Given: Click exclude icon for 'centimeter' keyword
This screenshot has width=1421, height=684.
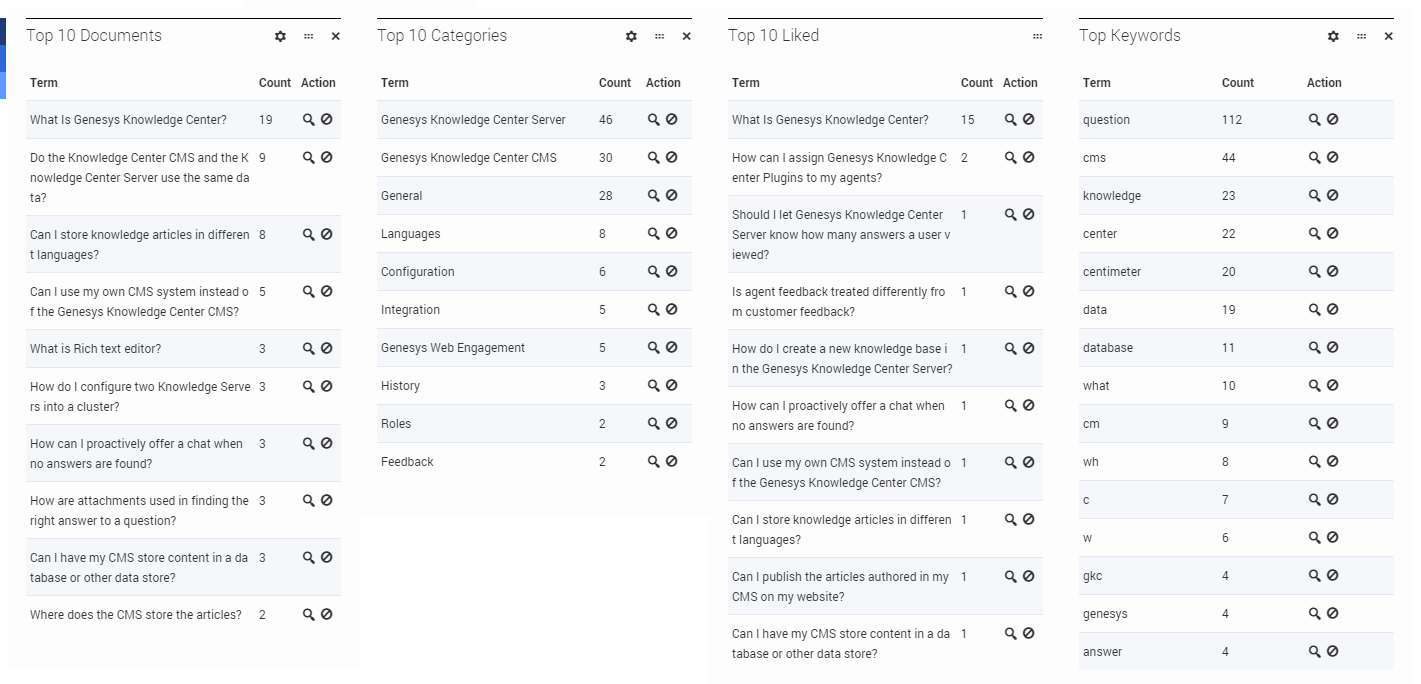Looking at the screenshot, I should [1332, 271].
